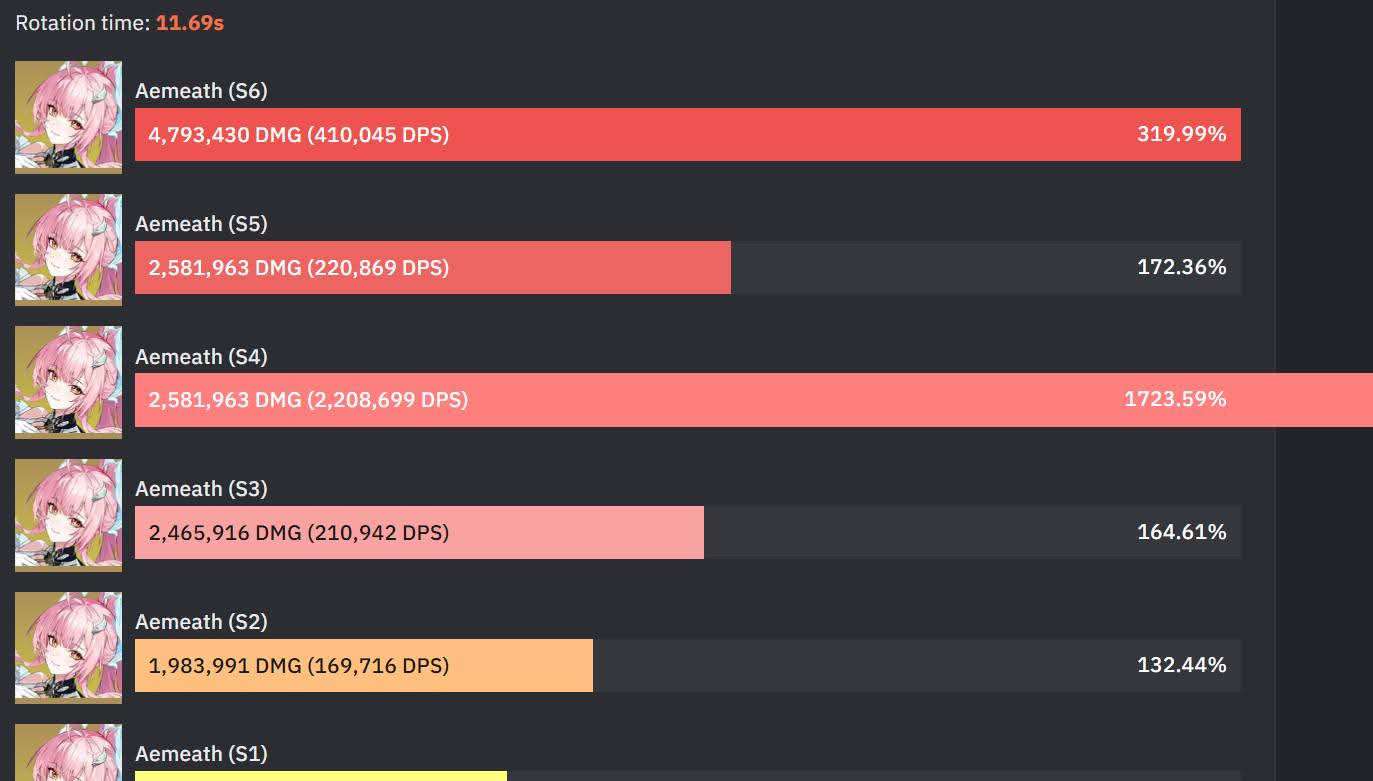The height and width of the screenshot is (781, 1373).
Task: Click the Aemeath (S2) name label
Action: [x=201, y=622]
